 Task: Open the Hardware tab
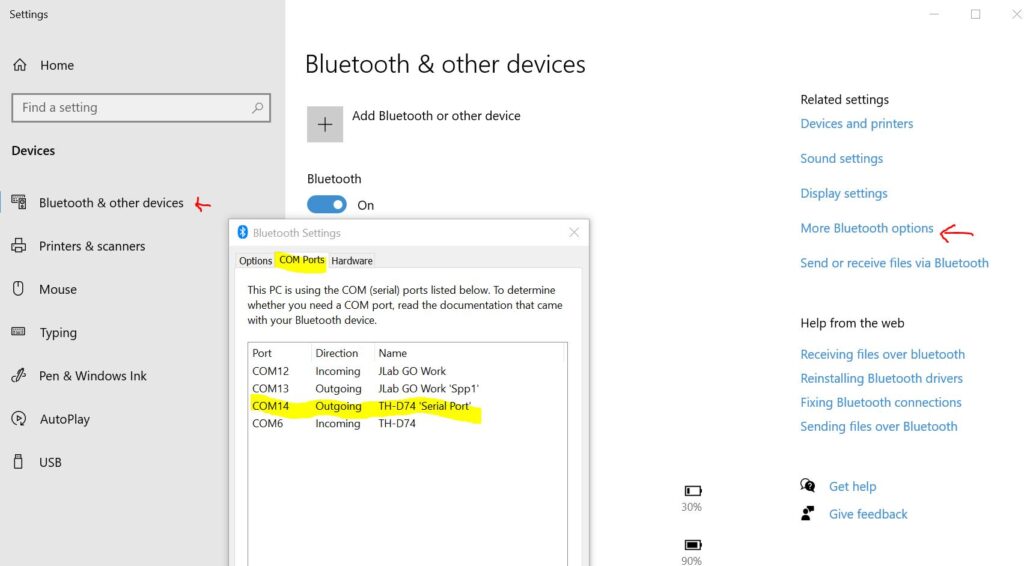pyautogui.click(x=352, y=261)
